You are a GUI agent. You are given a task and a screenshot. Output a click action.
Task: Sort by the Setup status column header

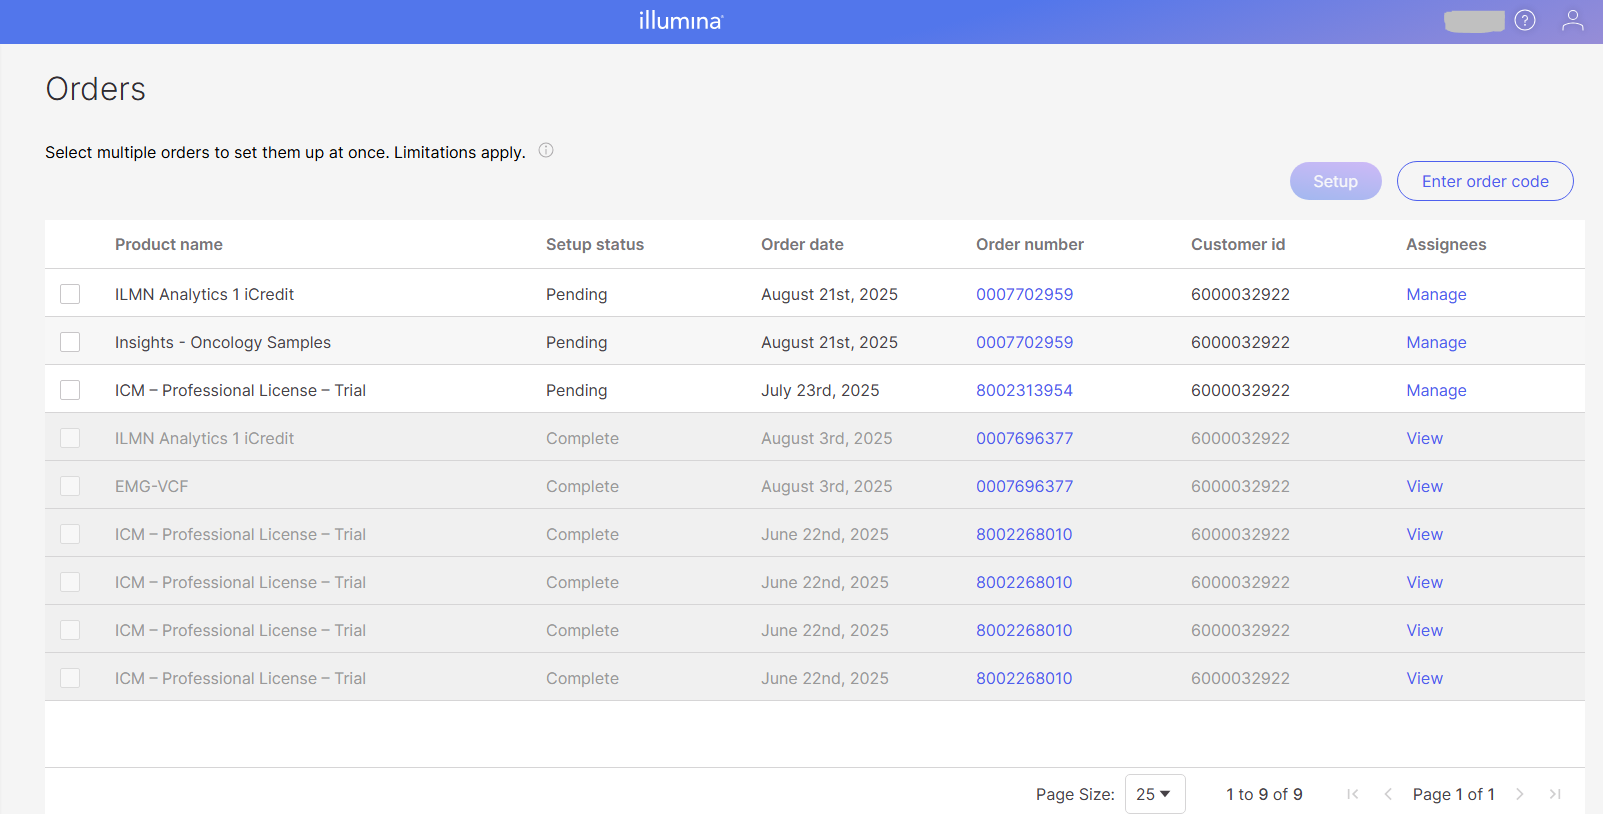594,245
